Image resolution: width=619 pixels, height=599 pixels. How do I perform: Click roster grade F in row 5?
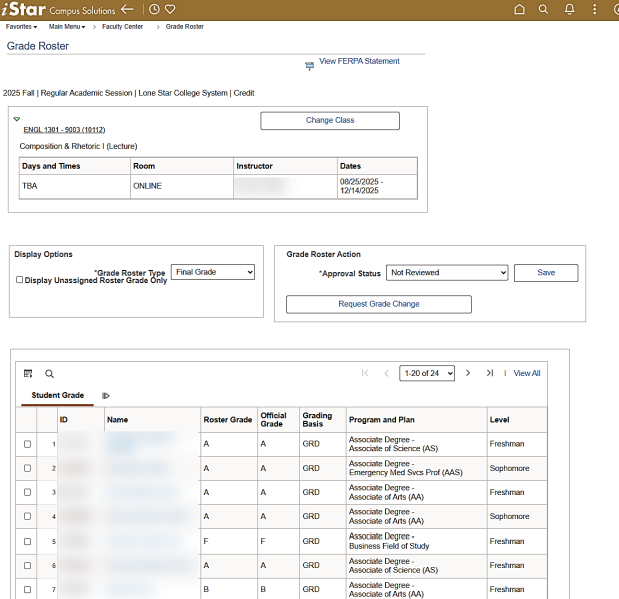[x=206, y=541]
